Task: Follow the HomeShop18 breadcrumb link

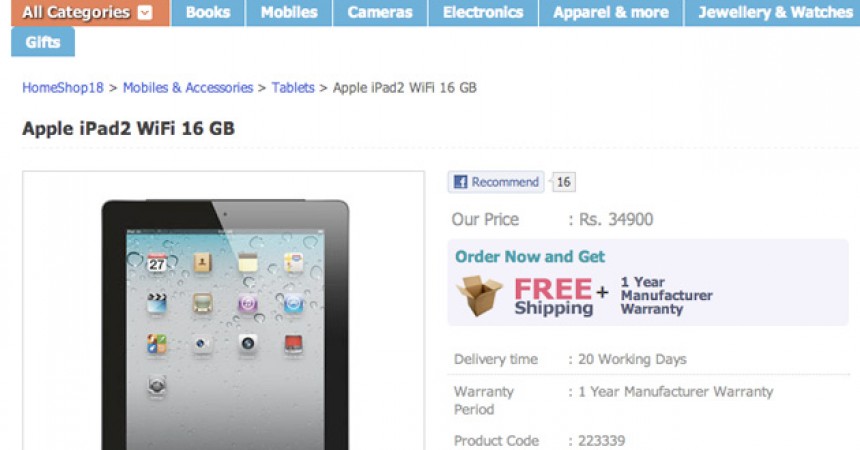Action: coord(63,88)
